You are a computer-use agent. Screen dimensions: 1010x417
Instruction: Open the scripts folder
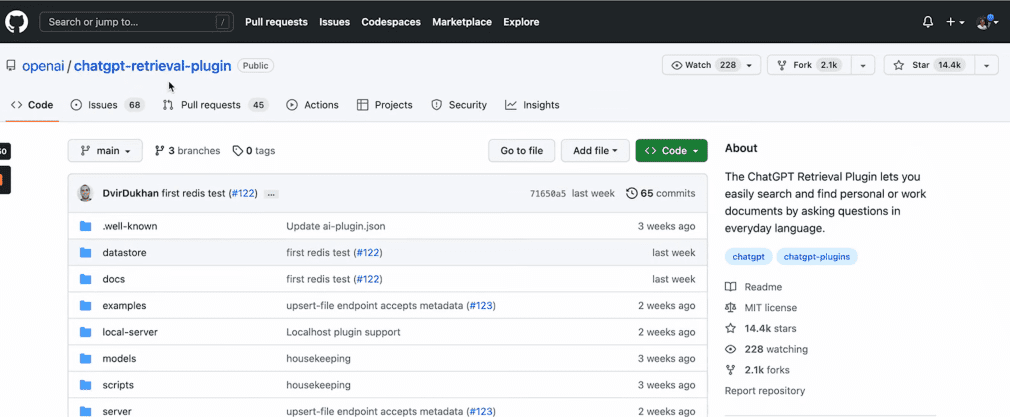coord(118,385)
